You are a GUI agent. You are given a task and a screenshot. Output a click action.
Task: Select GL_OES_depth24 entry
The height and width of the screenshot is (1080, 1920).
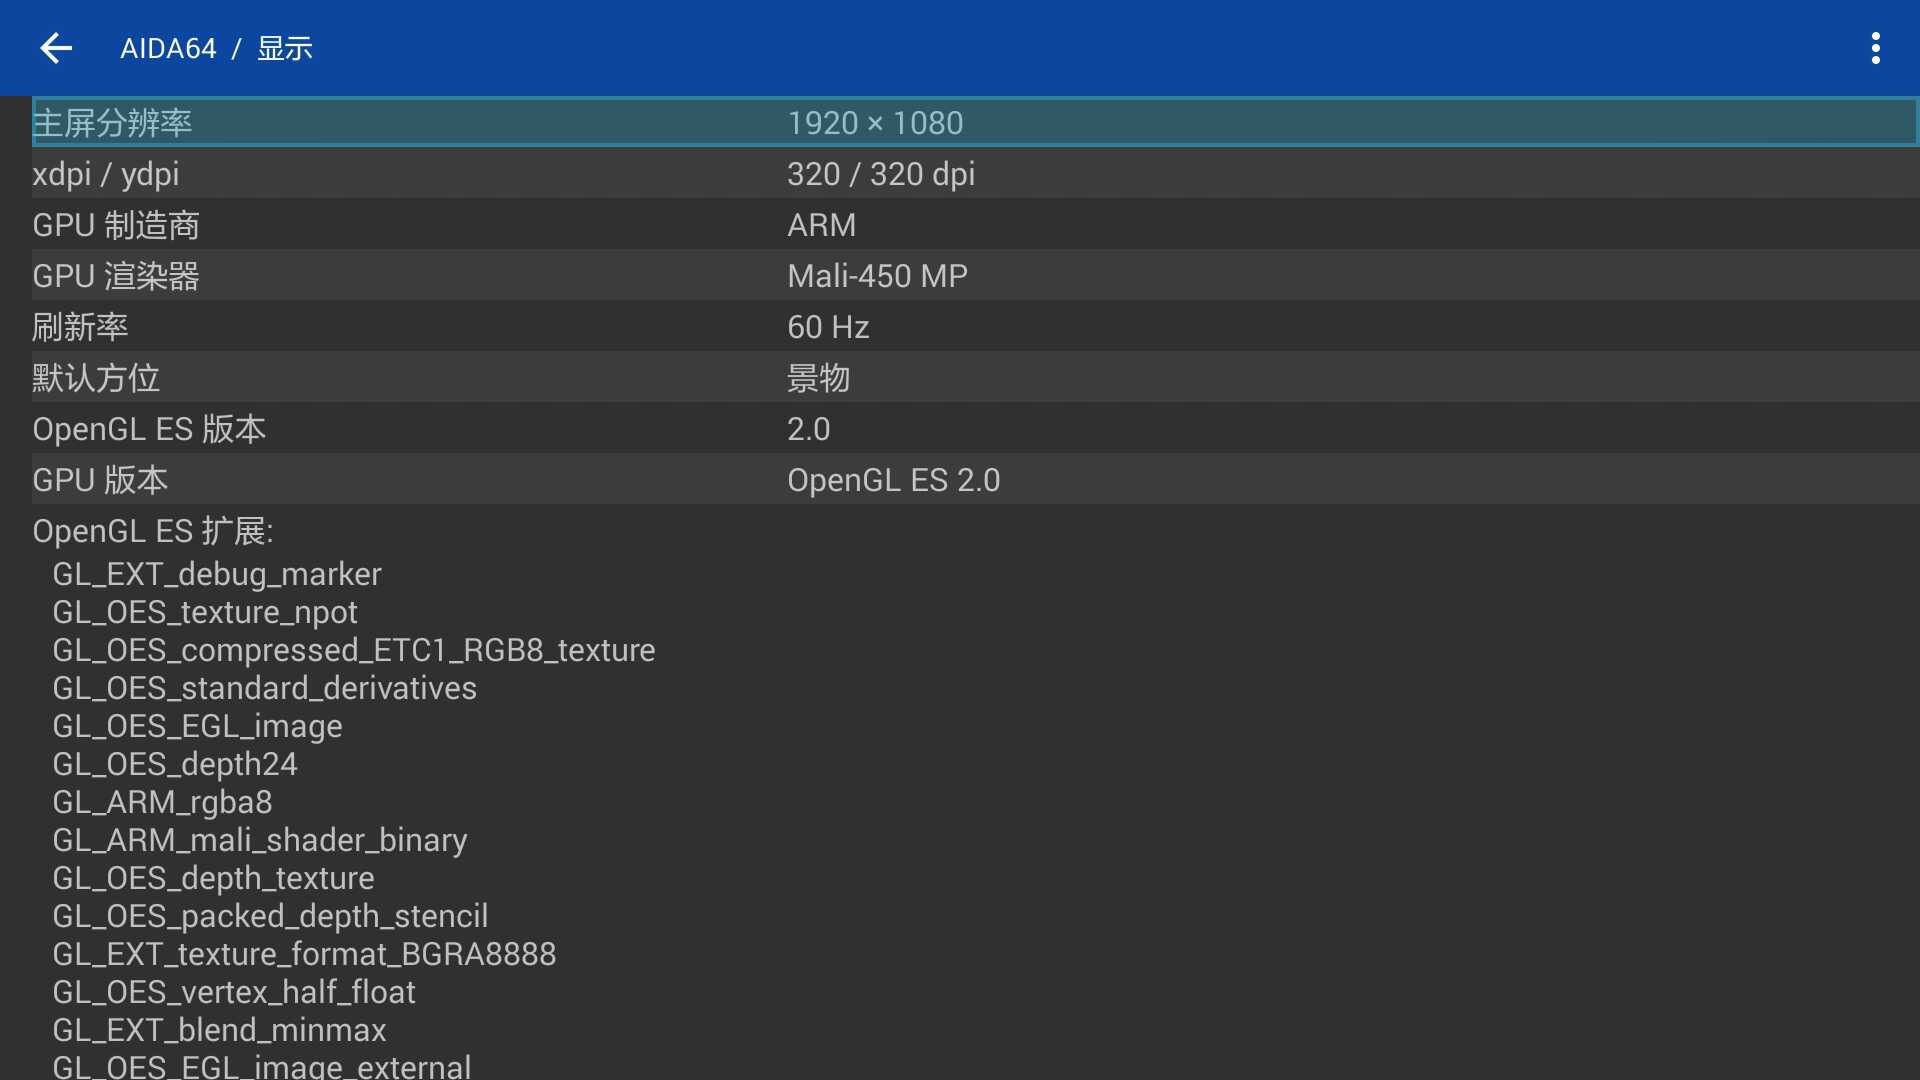(x=175, y=764)
